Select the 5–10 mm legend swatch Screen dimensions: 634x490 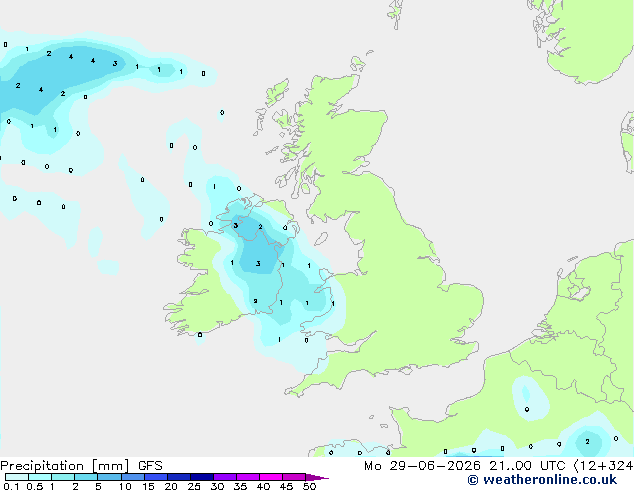tap(110, 477)
